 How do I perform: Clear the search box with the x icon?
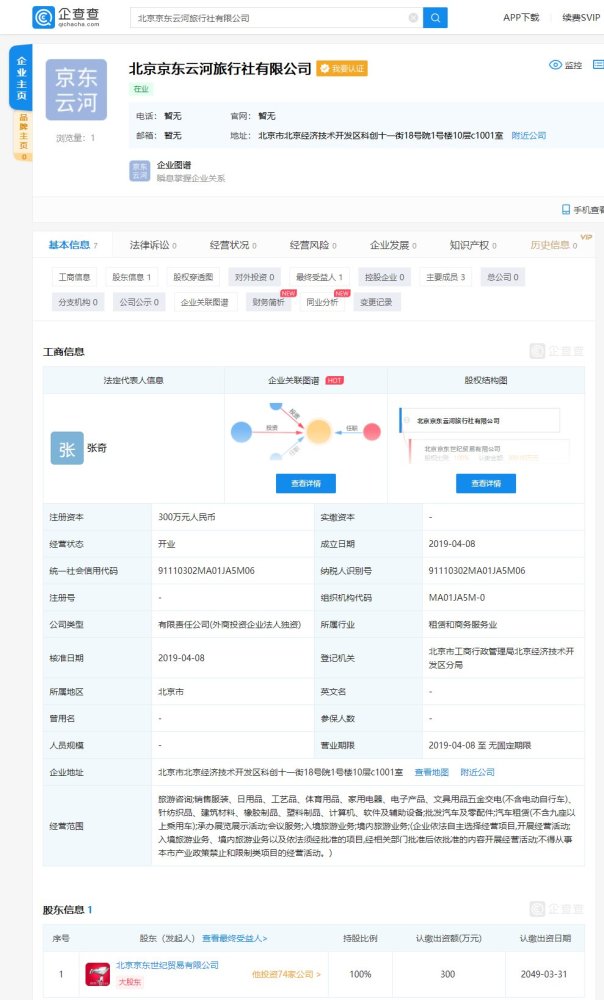[x=413, y=18]
